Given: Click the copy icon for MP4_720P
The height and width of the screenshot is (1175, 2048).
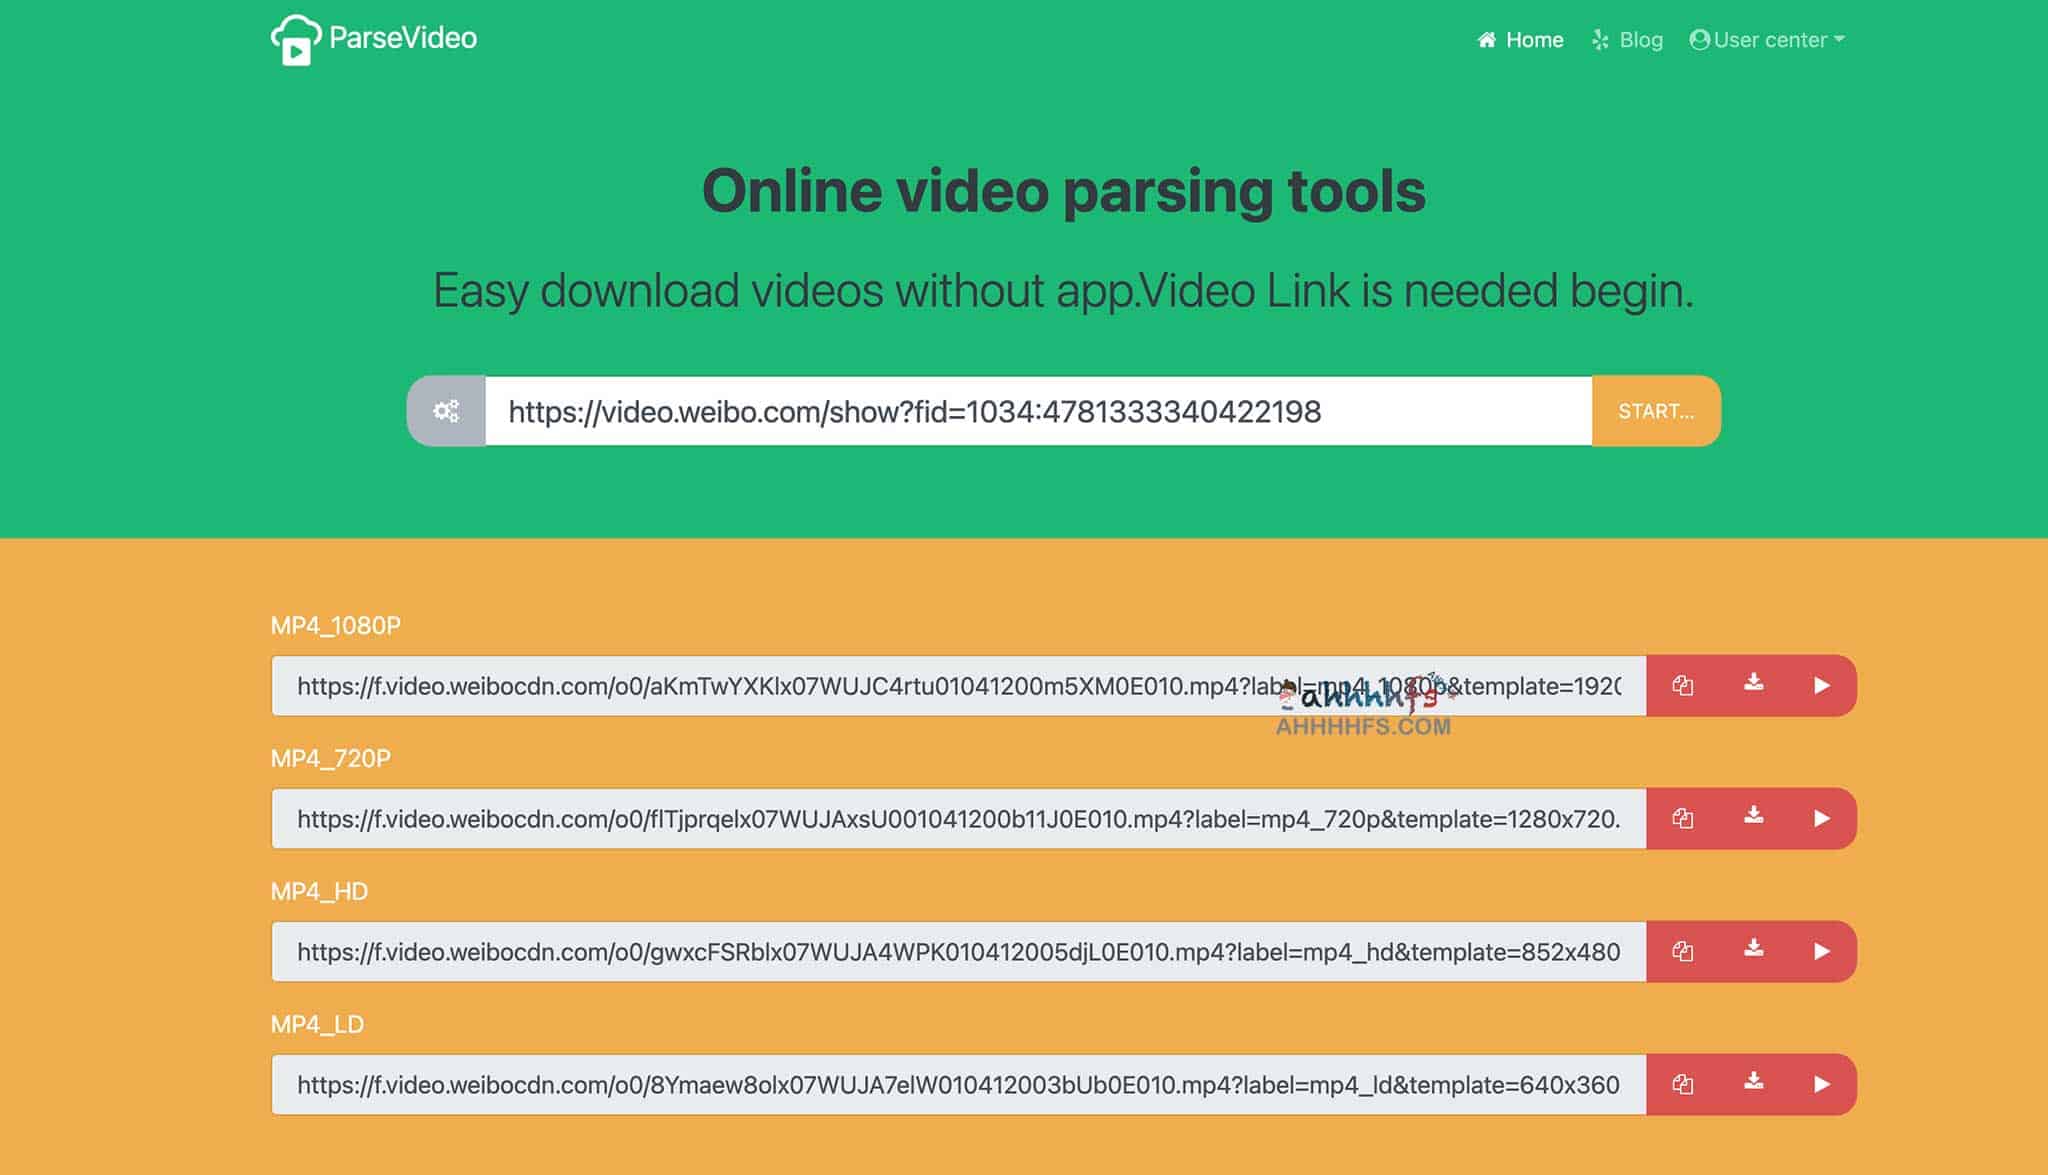Looking at the screenshot, I should coord(1682,818).
